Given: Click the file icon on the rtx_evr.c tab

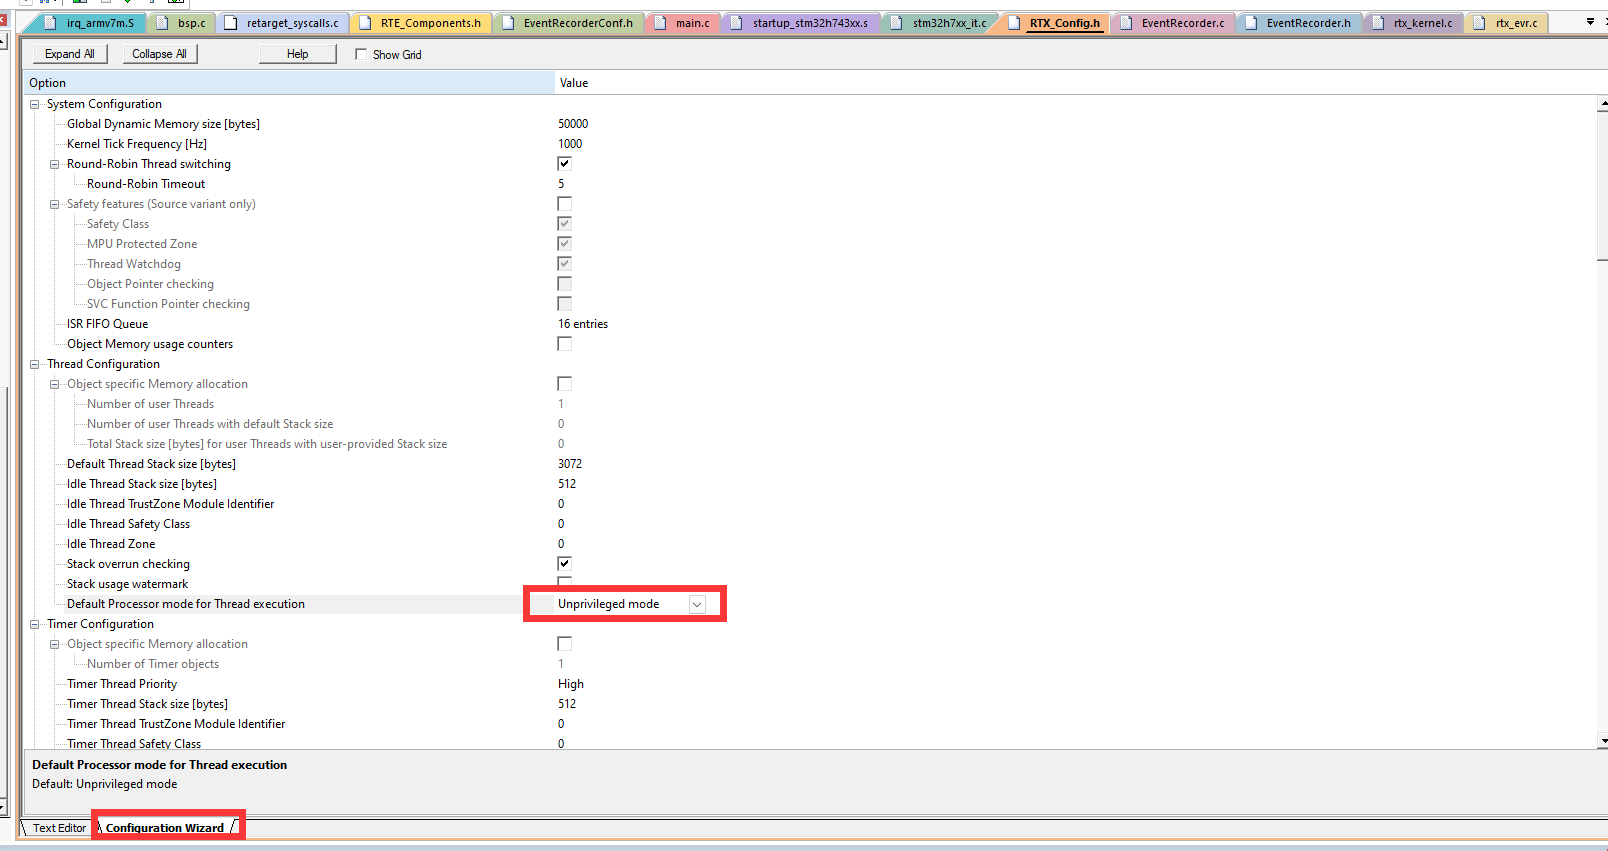Looking at the screenshot, I should [1480, 23].
